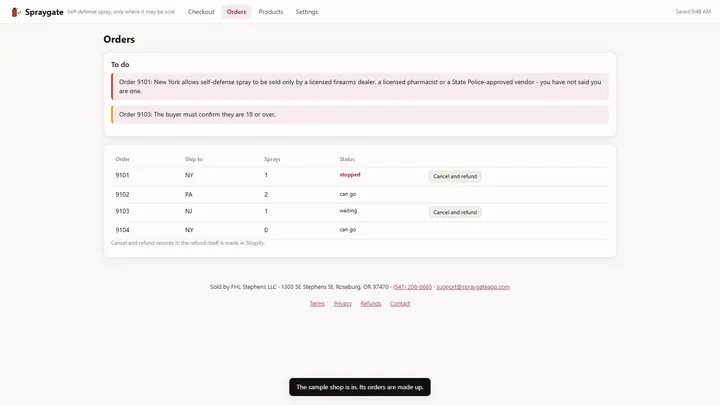Open the Privacy footer link
This screenshot has height=405, width=720.
[x=343, y=304]
